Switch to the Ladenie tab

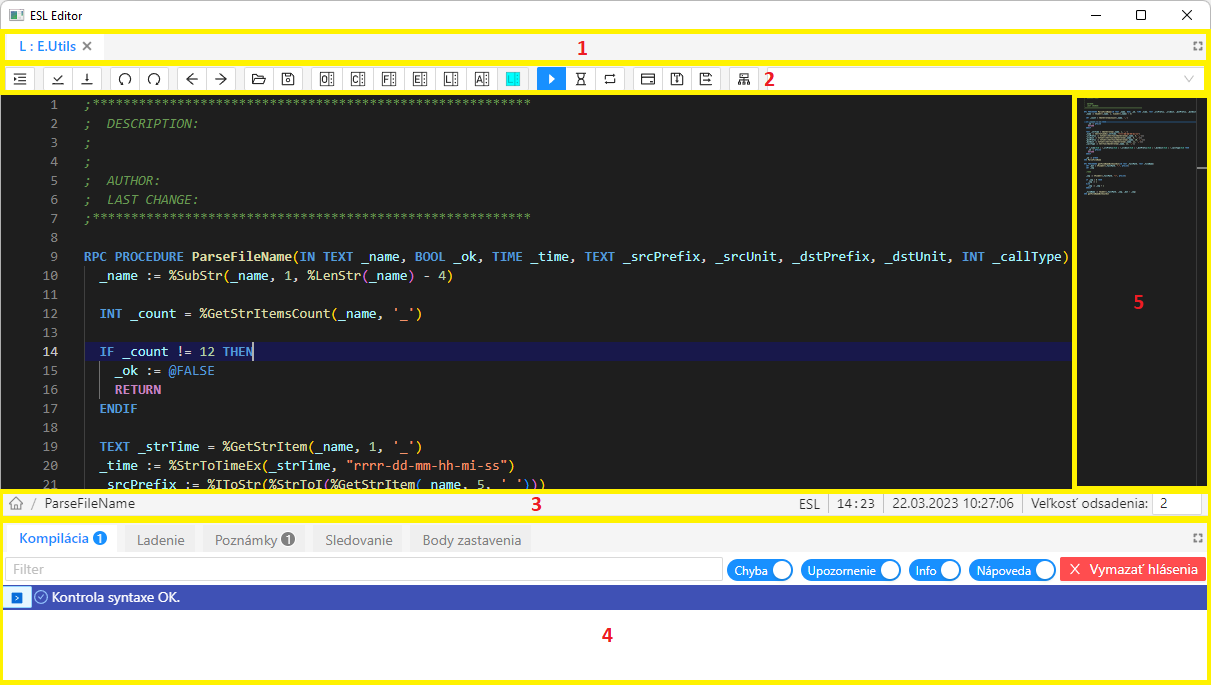(160, 540)
